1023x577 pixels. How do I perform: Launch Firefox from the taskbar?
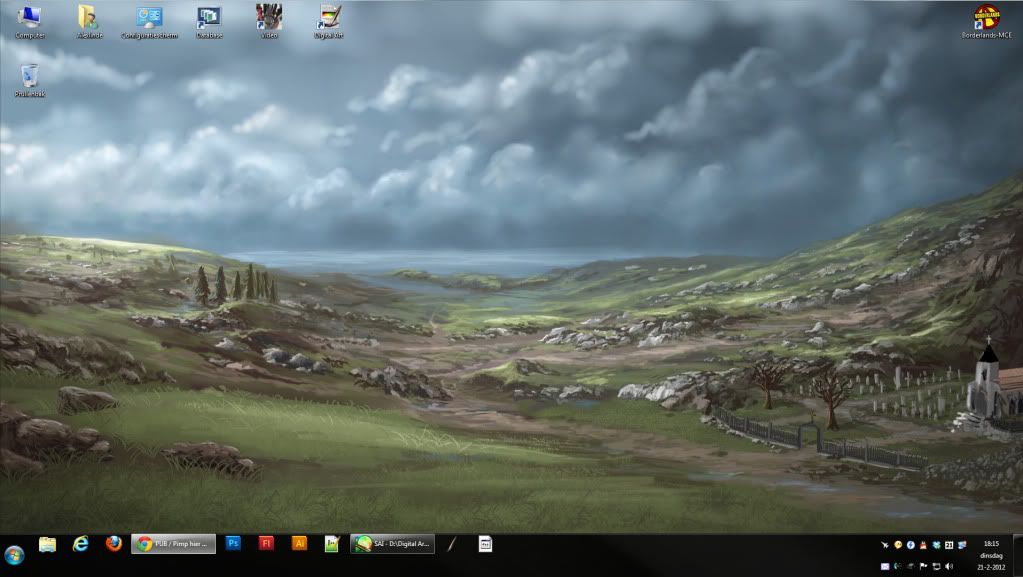tap(114, 544)
